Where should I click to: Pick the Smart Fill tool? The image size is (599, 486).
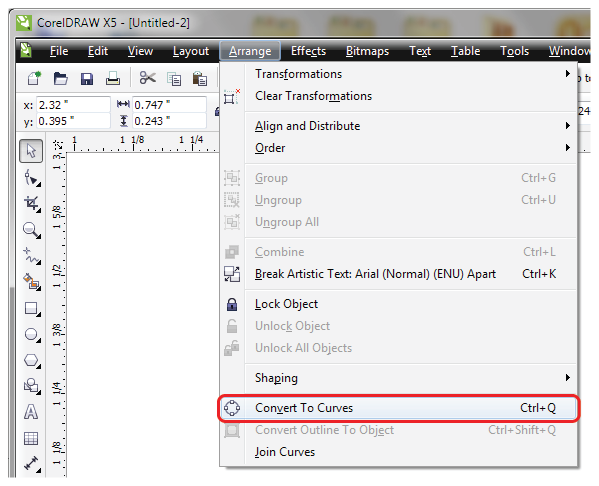pyautogui.click(x=32, y=282)
